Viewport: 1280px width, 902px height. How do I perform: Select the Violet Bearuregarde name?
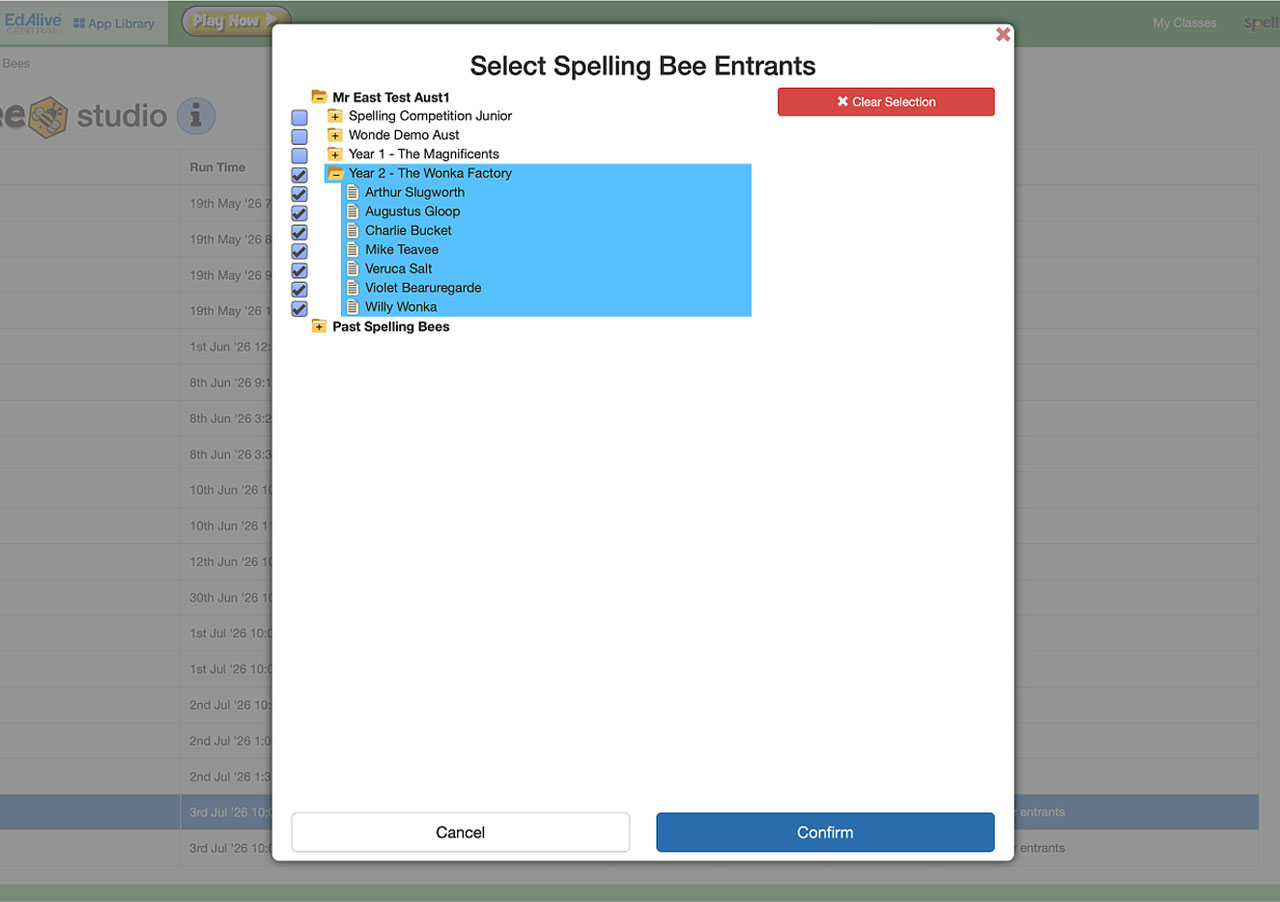pos(423,287)
